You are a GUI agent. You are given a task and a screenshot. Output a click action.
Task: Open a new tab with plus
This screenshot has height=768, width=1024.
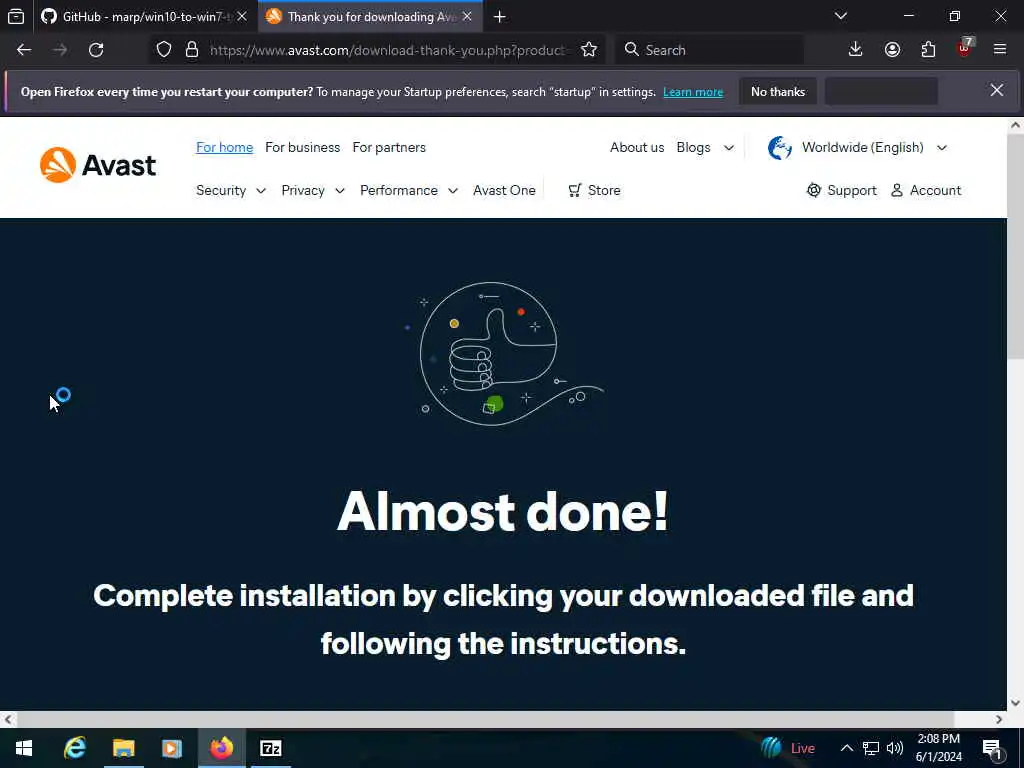(500, 17)
